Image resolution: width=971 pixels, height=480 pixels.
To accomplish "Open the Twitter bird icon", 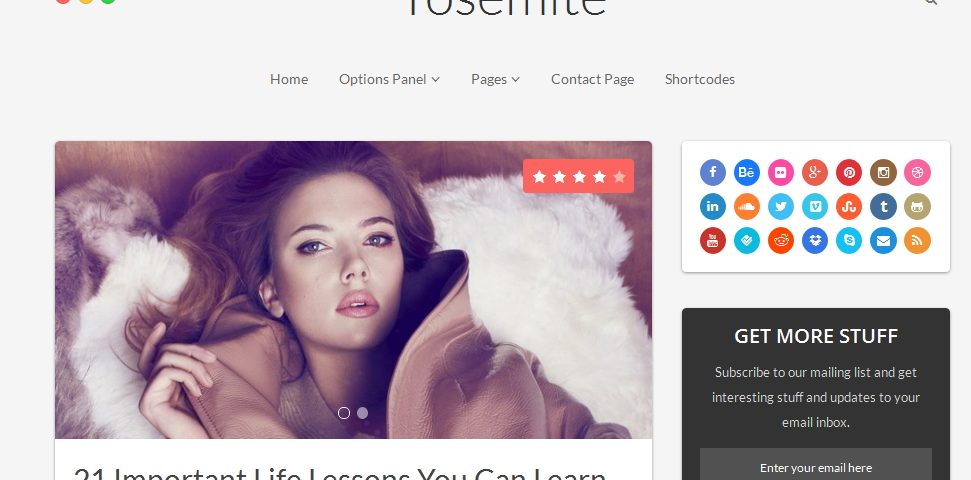I will pos(781,206).
